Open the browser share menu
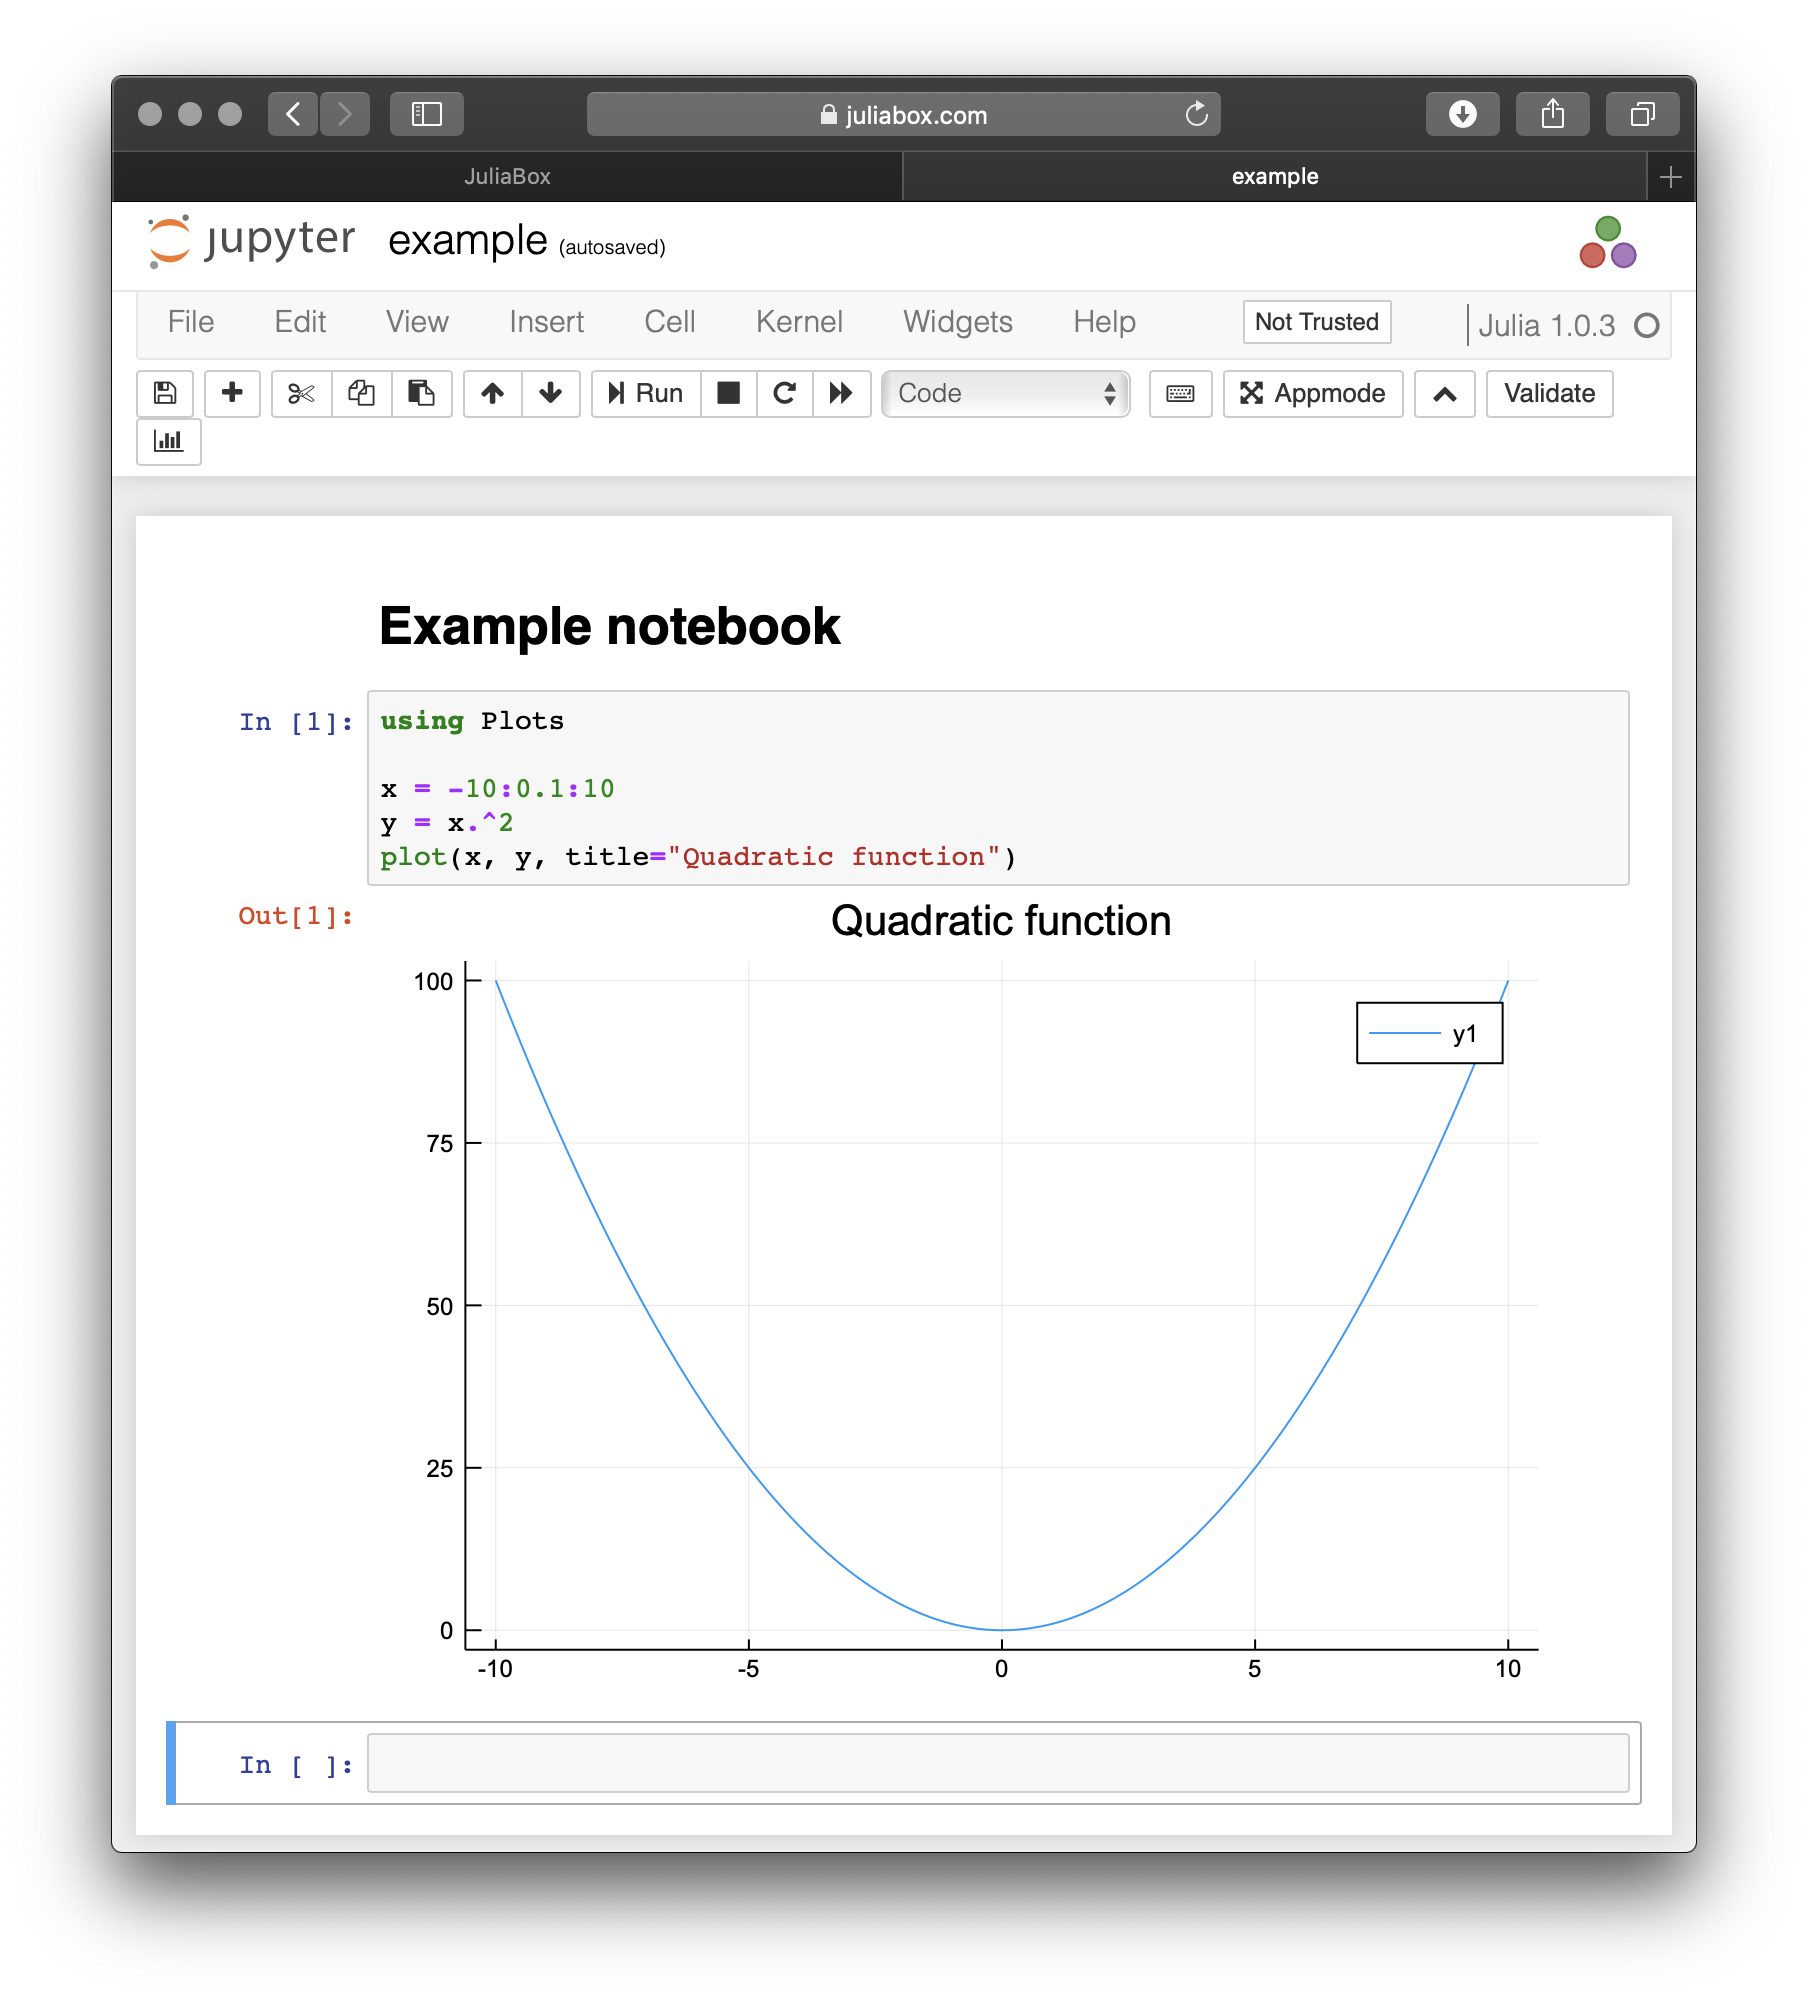The image size is (1808, 2000). [x=1553, y=114]
